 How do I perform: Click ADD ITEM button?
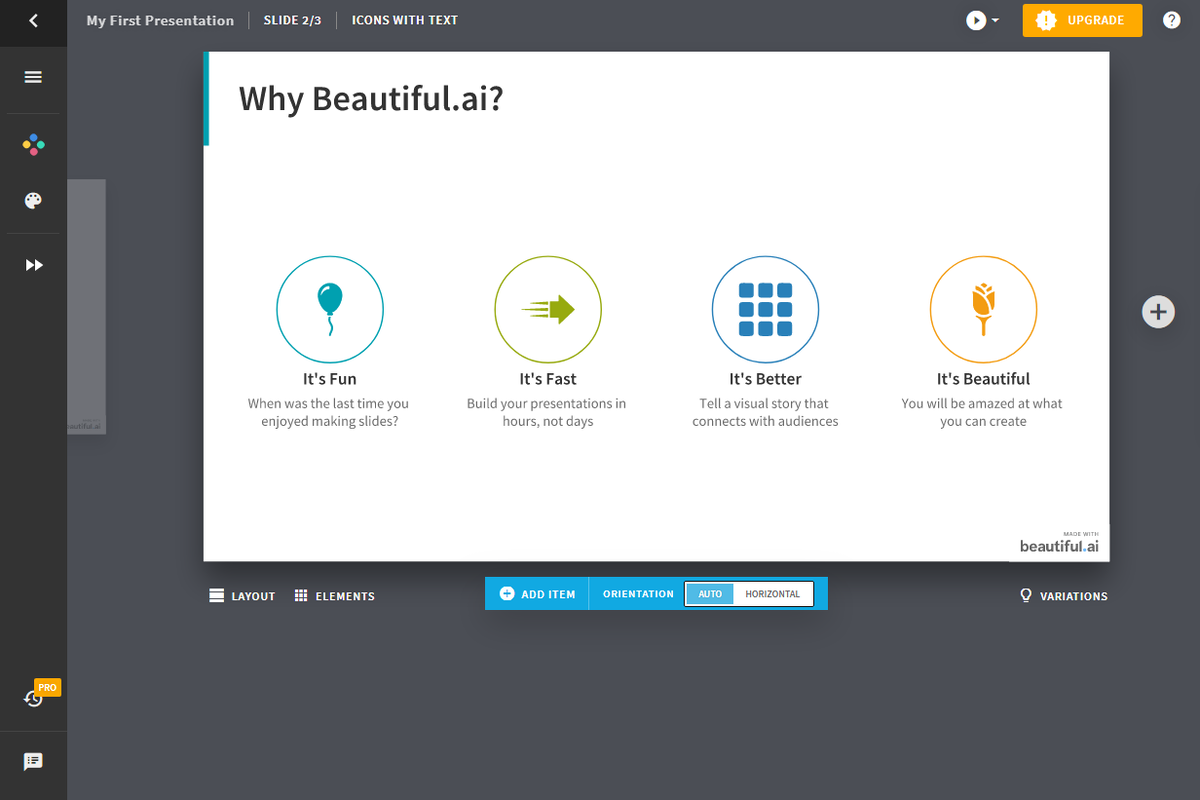(537, 594)
